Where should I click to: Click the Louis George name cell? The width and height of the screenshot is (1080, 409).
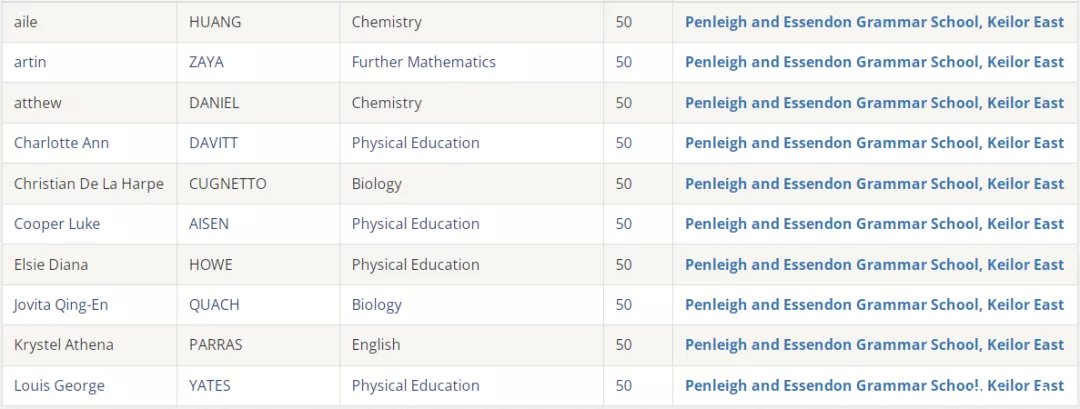coord(89,386)
